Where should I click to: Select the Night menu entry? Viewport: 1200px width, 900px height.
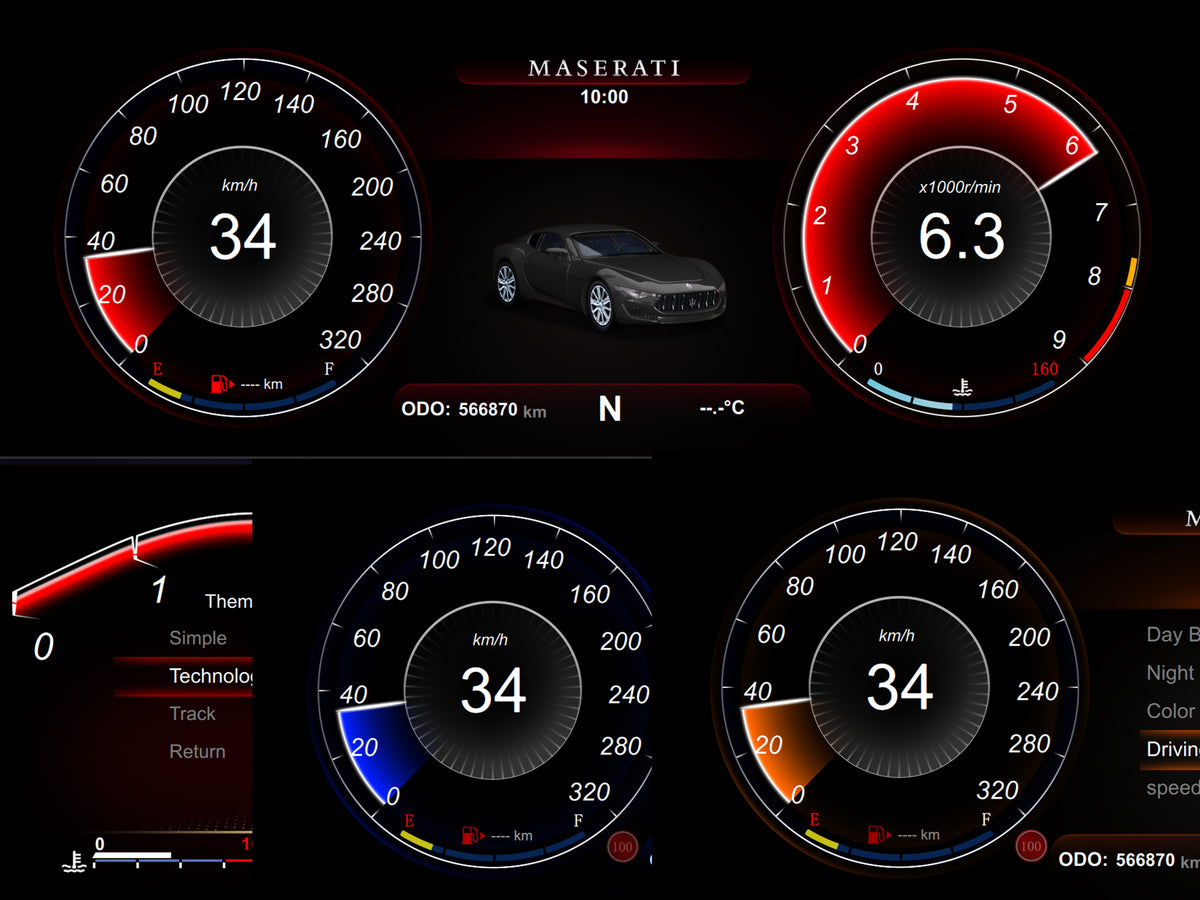1170,673
